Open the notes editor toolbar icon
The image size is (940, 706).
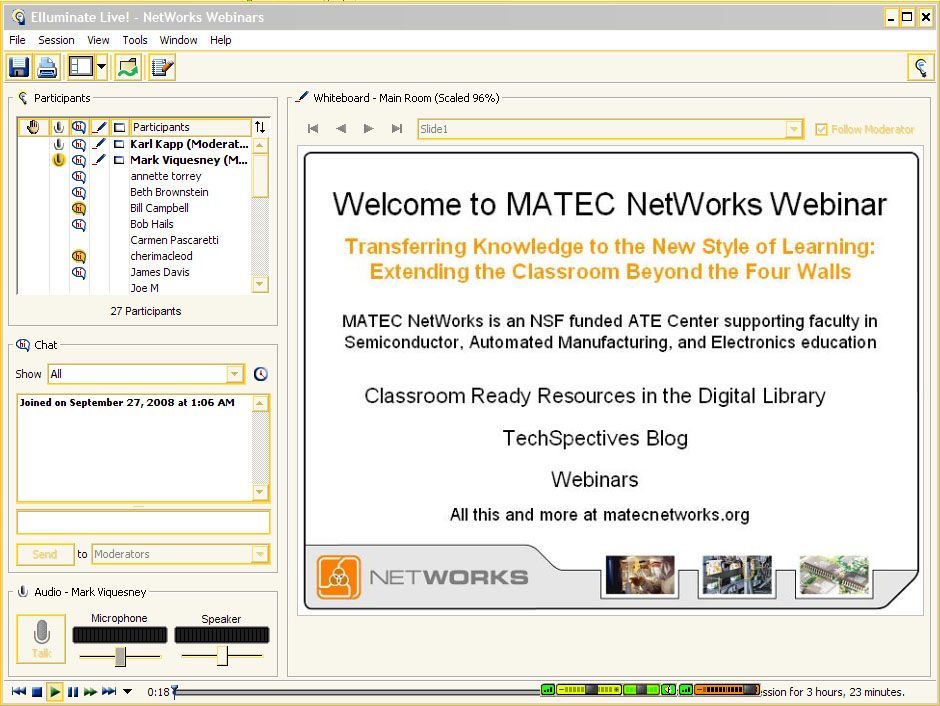162,67
